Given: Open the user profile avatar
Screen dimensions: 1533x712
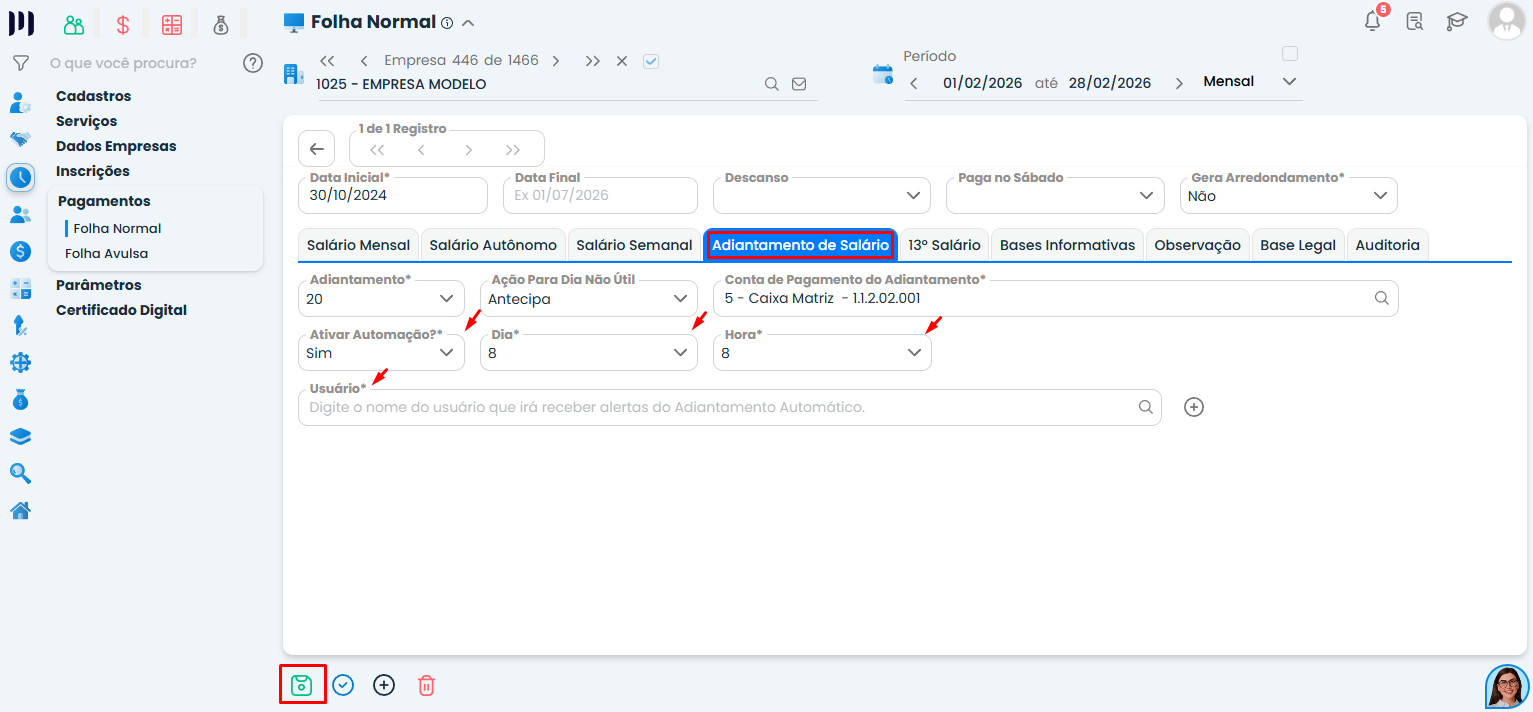Looking at the screenshot, I should 1506,21.
